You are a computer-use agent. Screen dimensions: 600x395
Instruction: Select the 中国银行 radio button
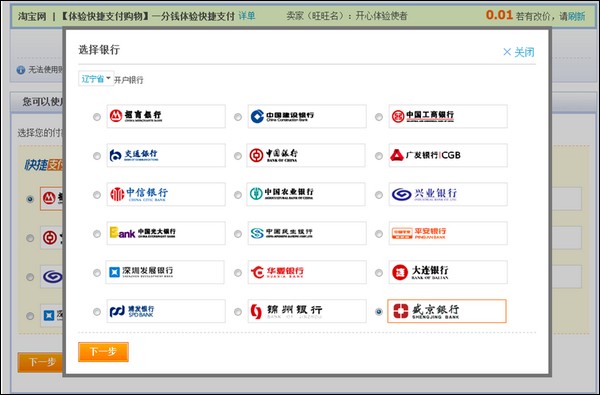[238, 156]
